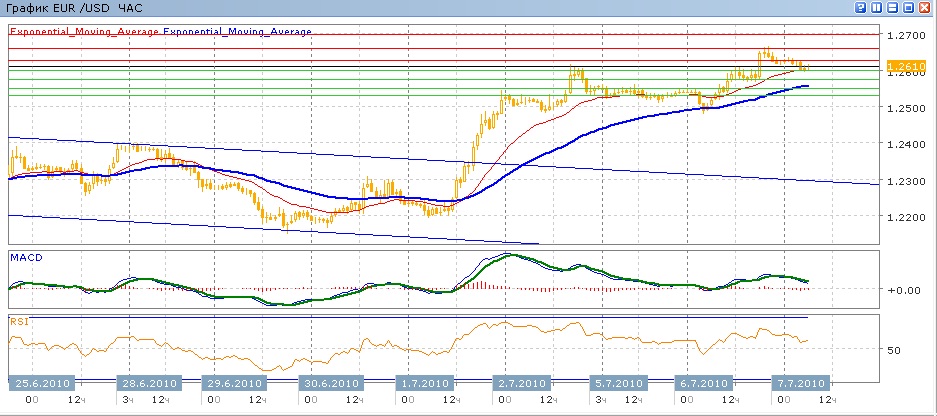Click the orange 1.2610 current price tag

pyautogui.click(x=903, y=66)
